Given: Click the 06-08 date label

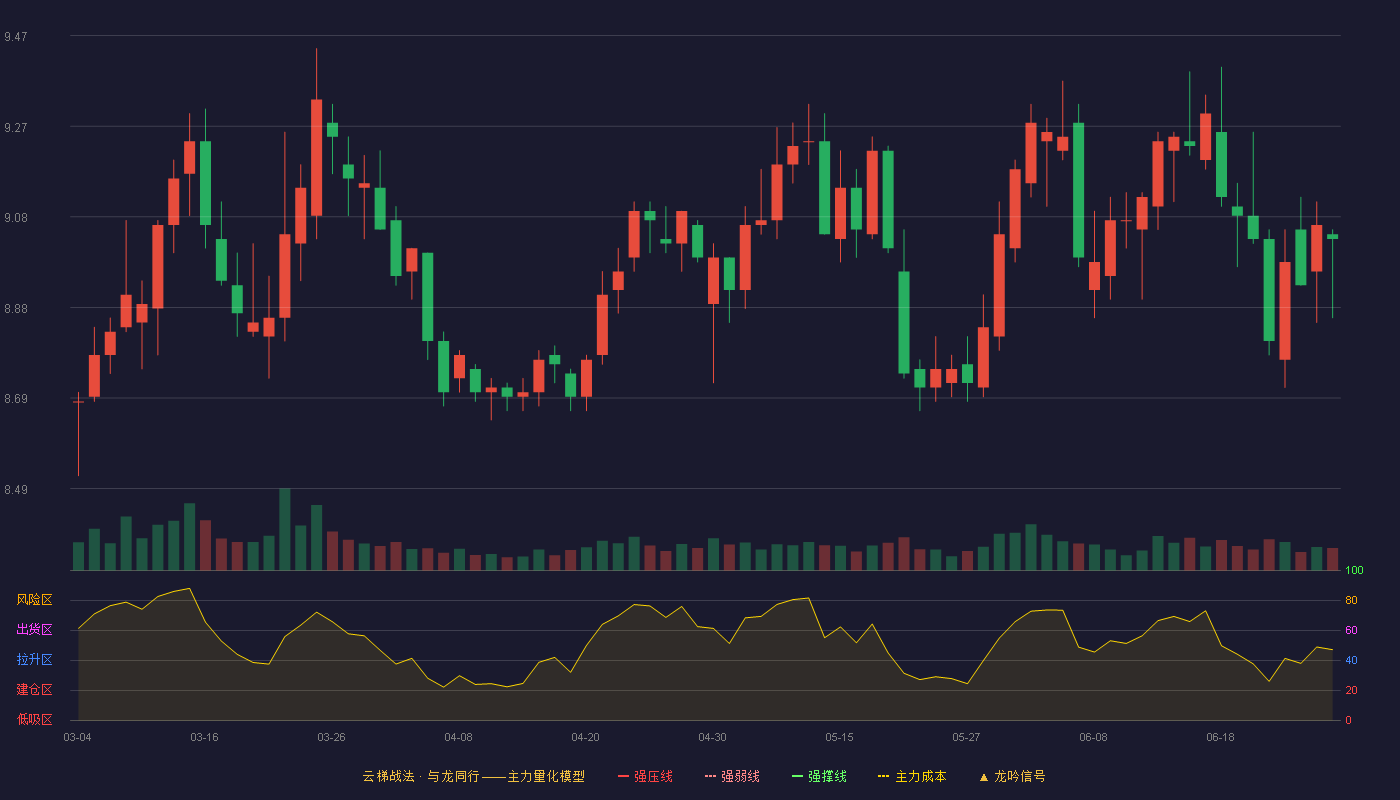Looking at the screenshot, I should (1093, 737).
